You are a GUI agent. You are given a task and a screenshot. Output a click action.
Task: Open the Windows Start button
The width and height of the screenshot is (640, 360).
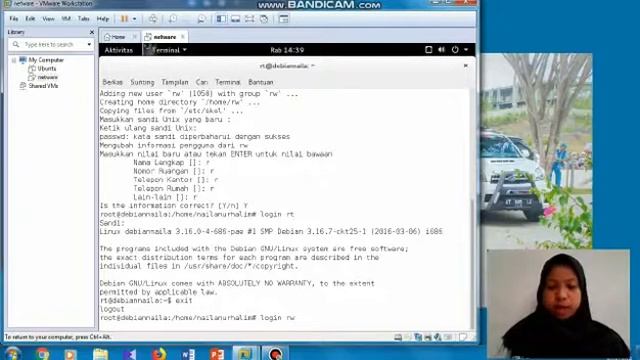coord(12,353)
